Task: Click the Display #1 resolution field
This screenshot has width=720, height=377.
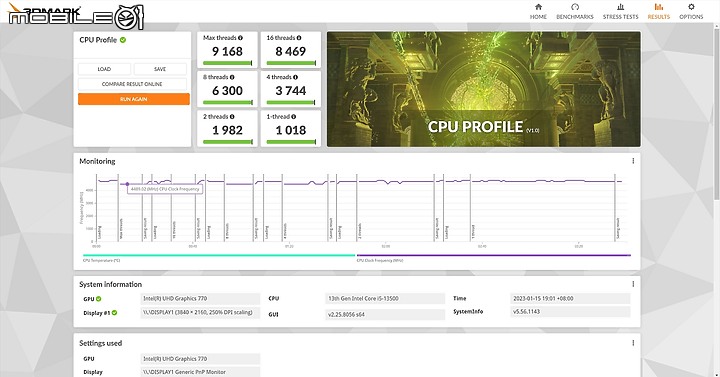Action: 200,313
